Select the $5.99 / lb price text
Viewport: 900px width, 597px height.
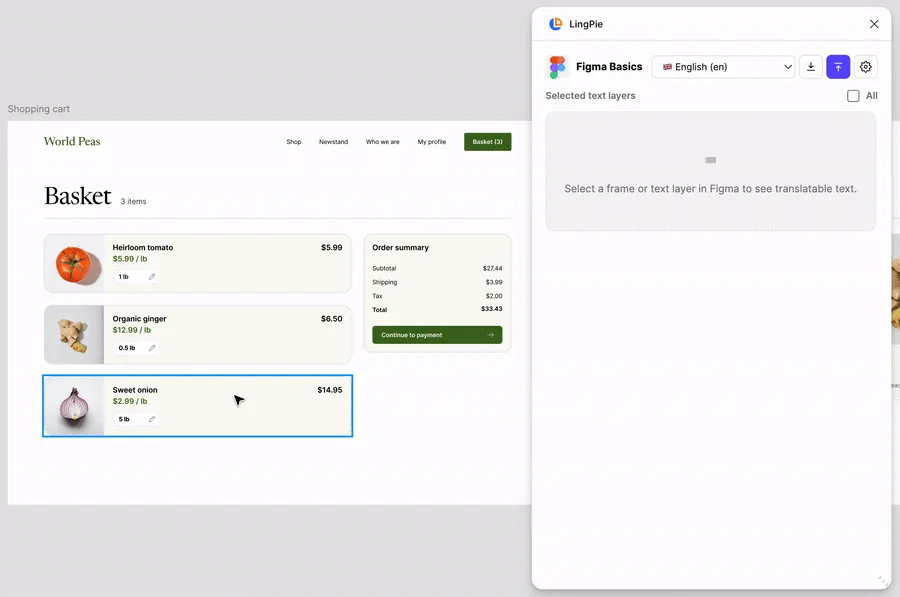[130, 259]
